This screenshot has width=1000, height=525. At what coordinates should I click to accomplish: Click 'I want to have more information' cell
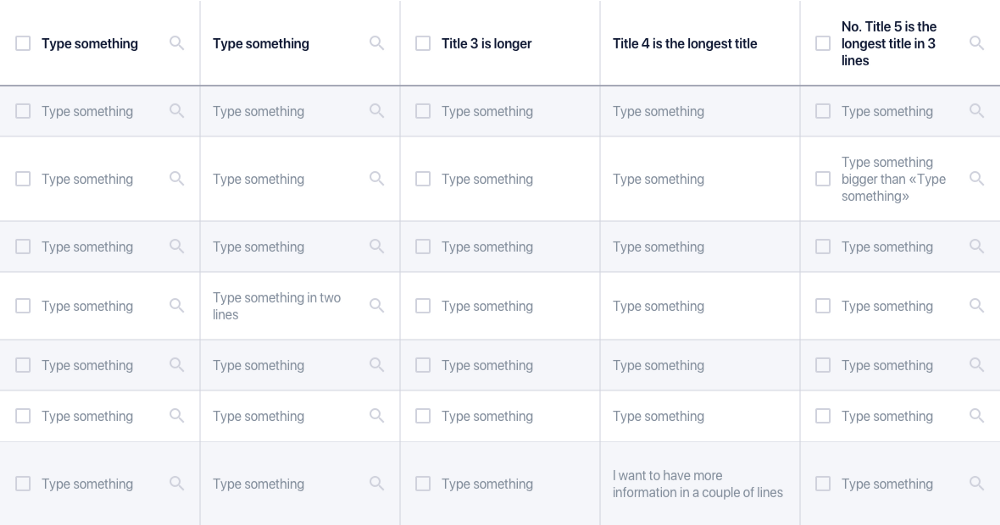[698, 484]
